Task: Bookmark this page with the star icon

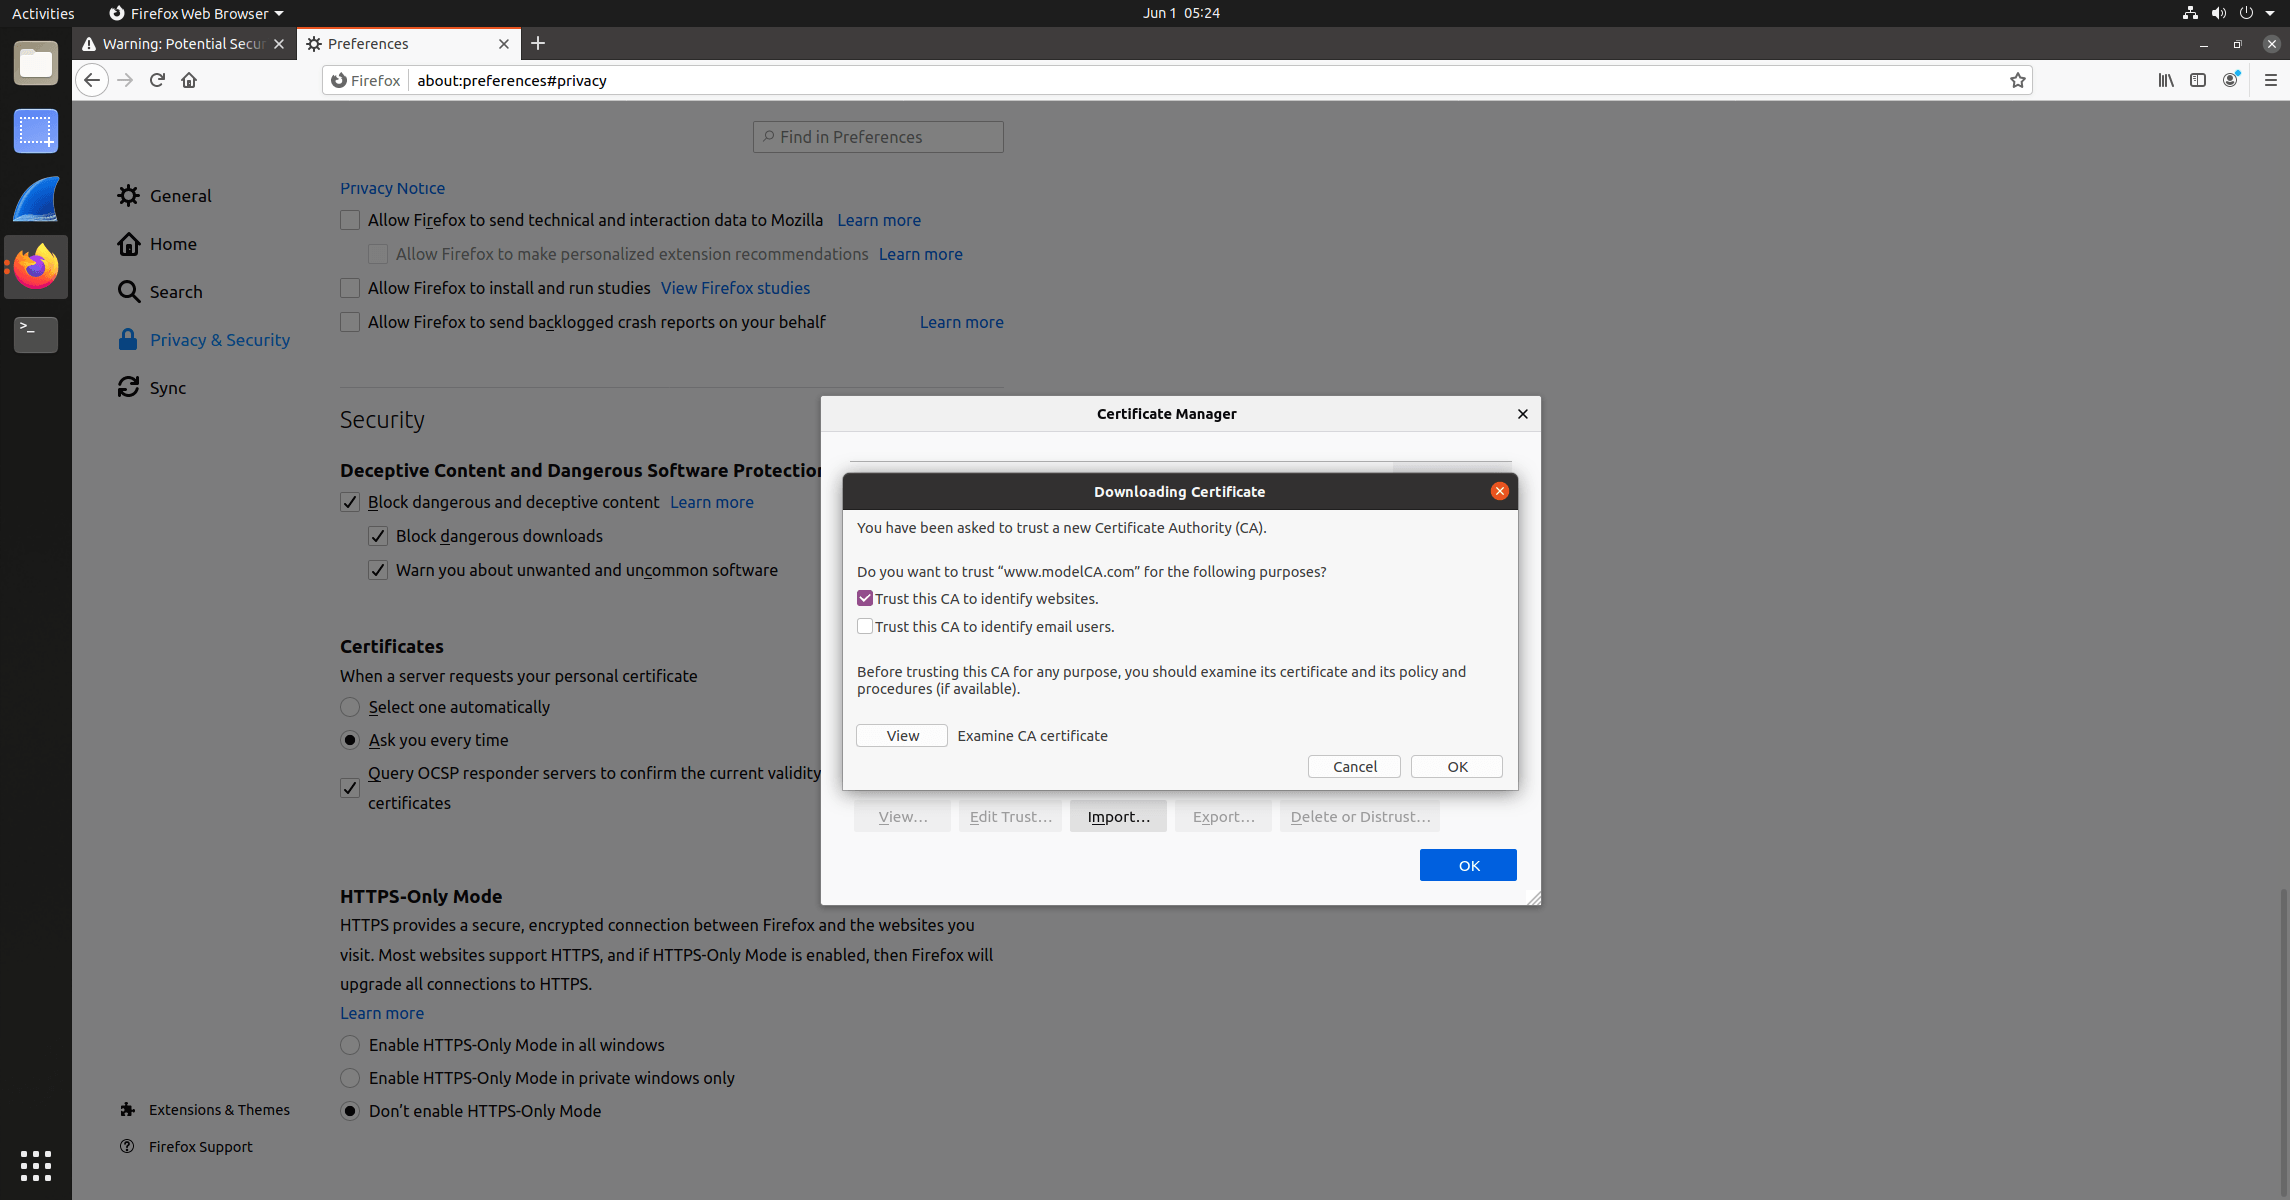Action: pos(2017,80)
